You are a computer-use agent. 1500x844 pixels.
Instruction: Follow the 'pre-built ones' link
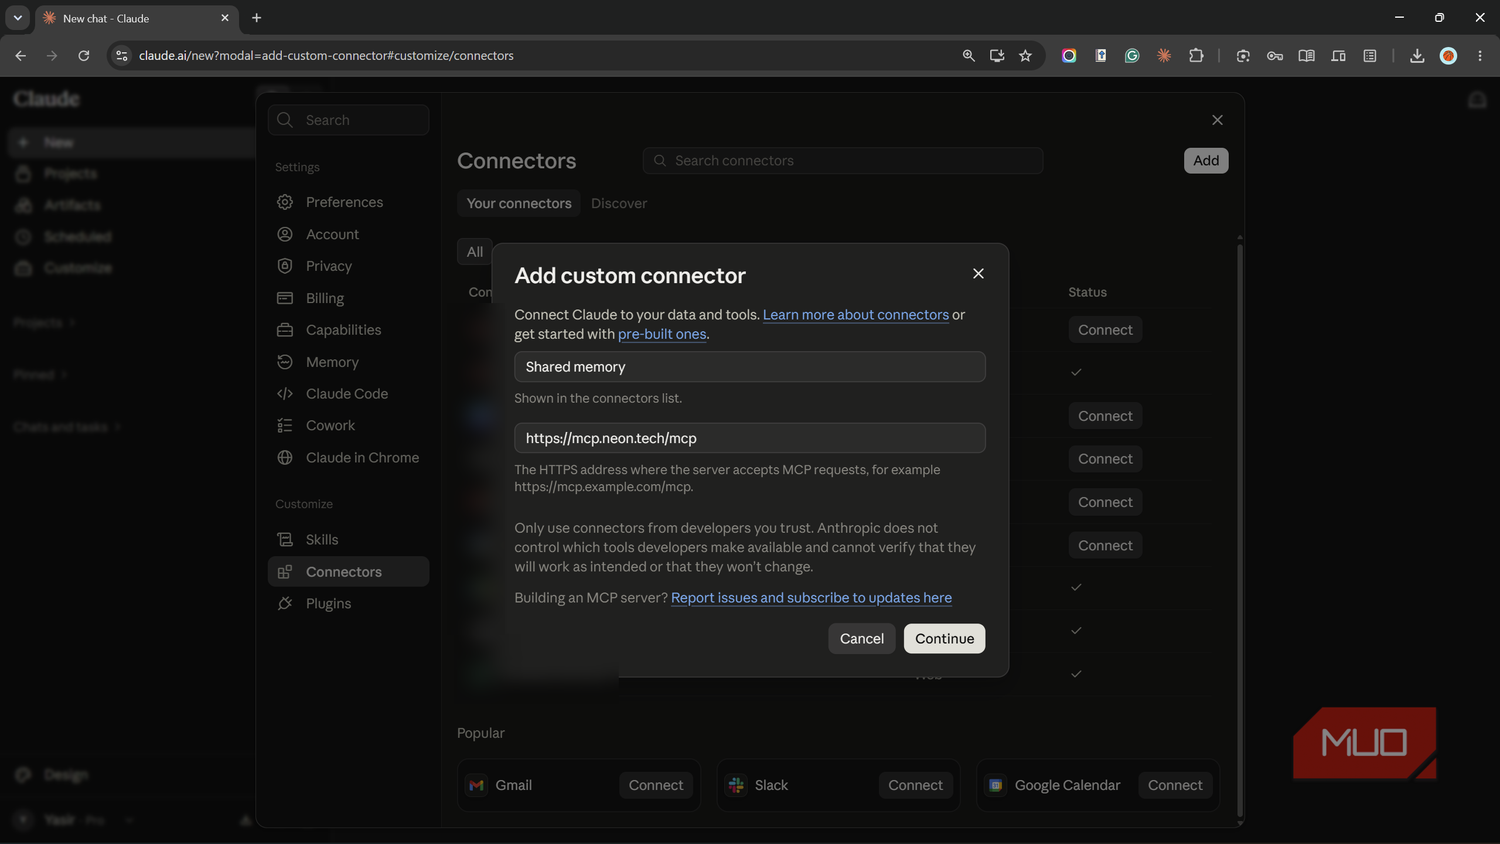662,334
